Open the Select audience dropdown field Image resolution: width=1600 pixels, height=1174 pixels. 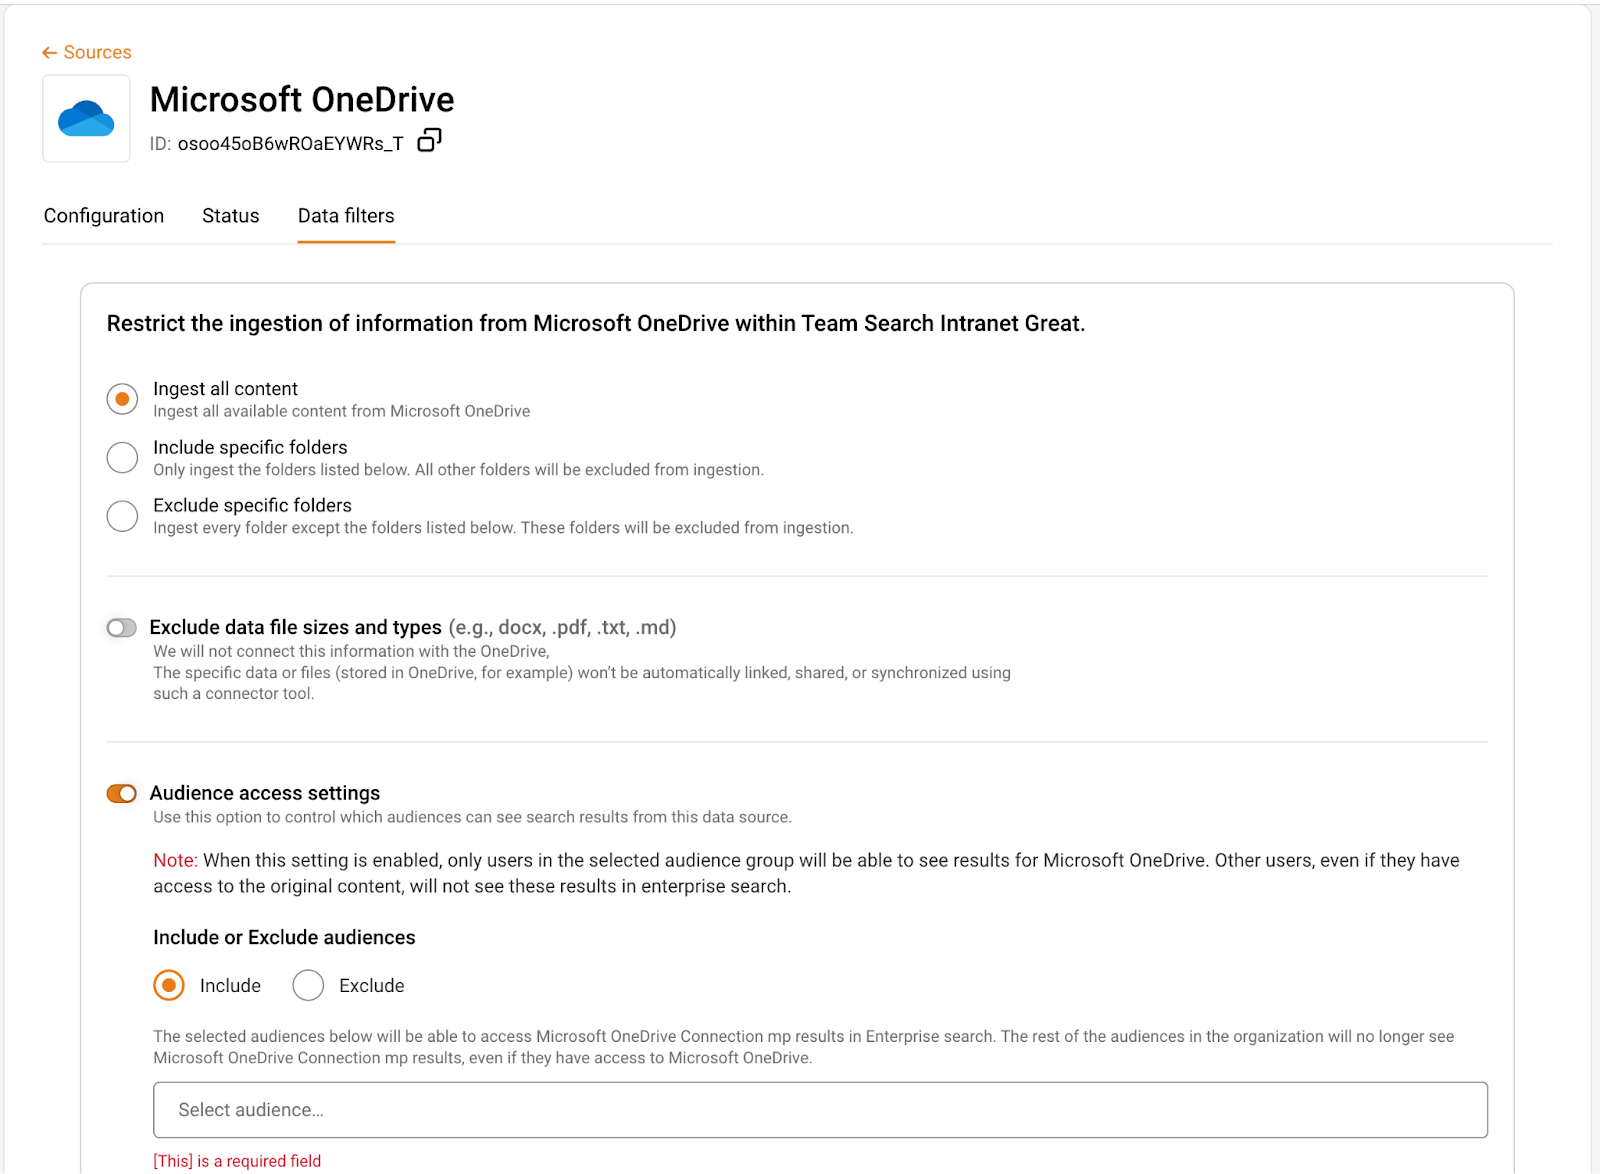click(819, 1110)
